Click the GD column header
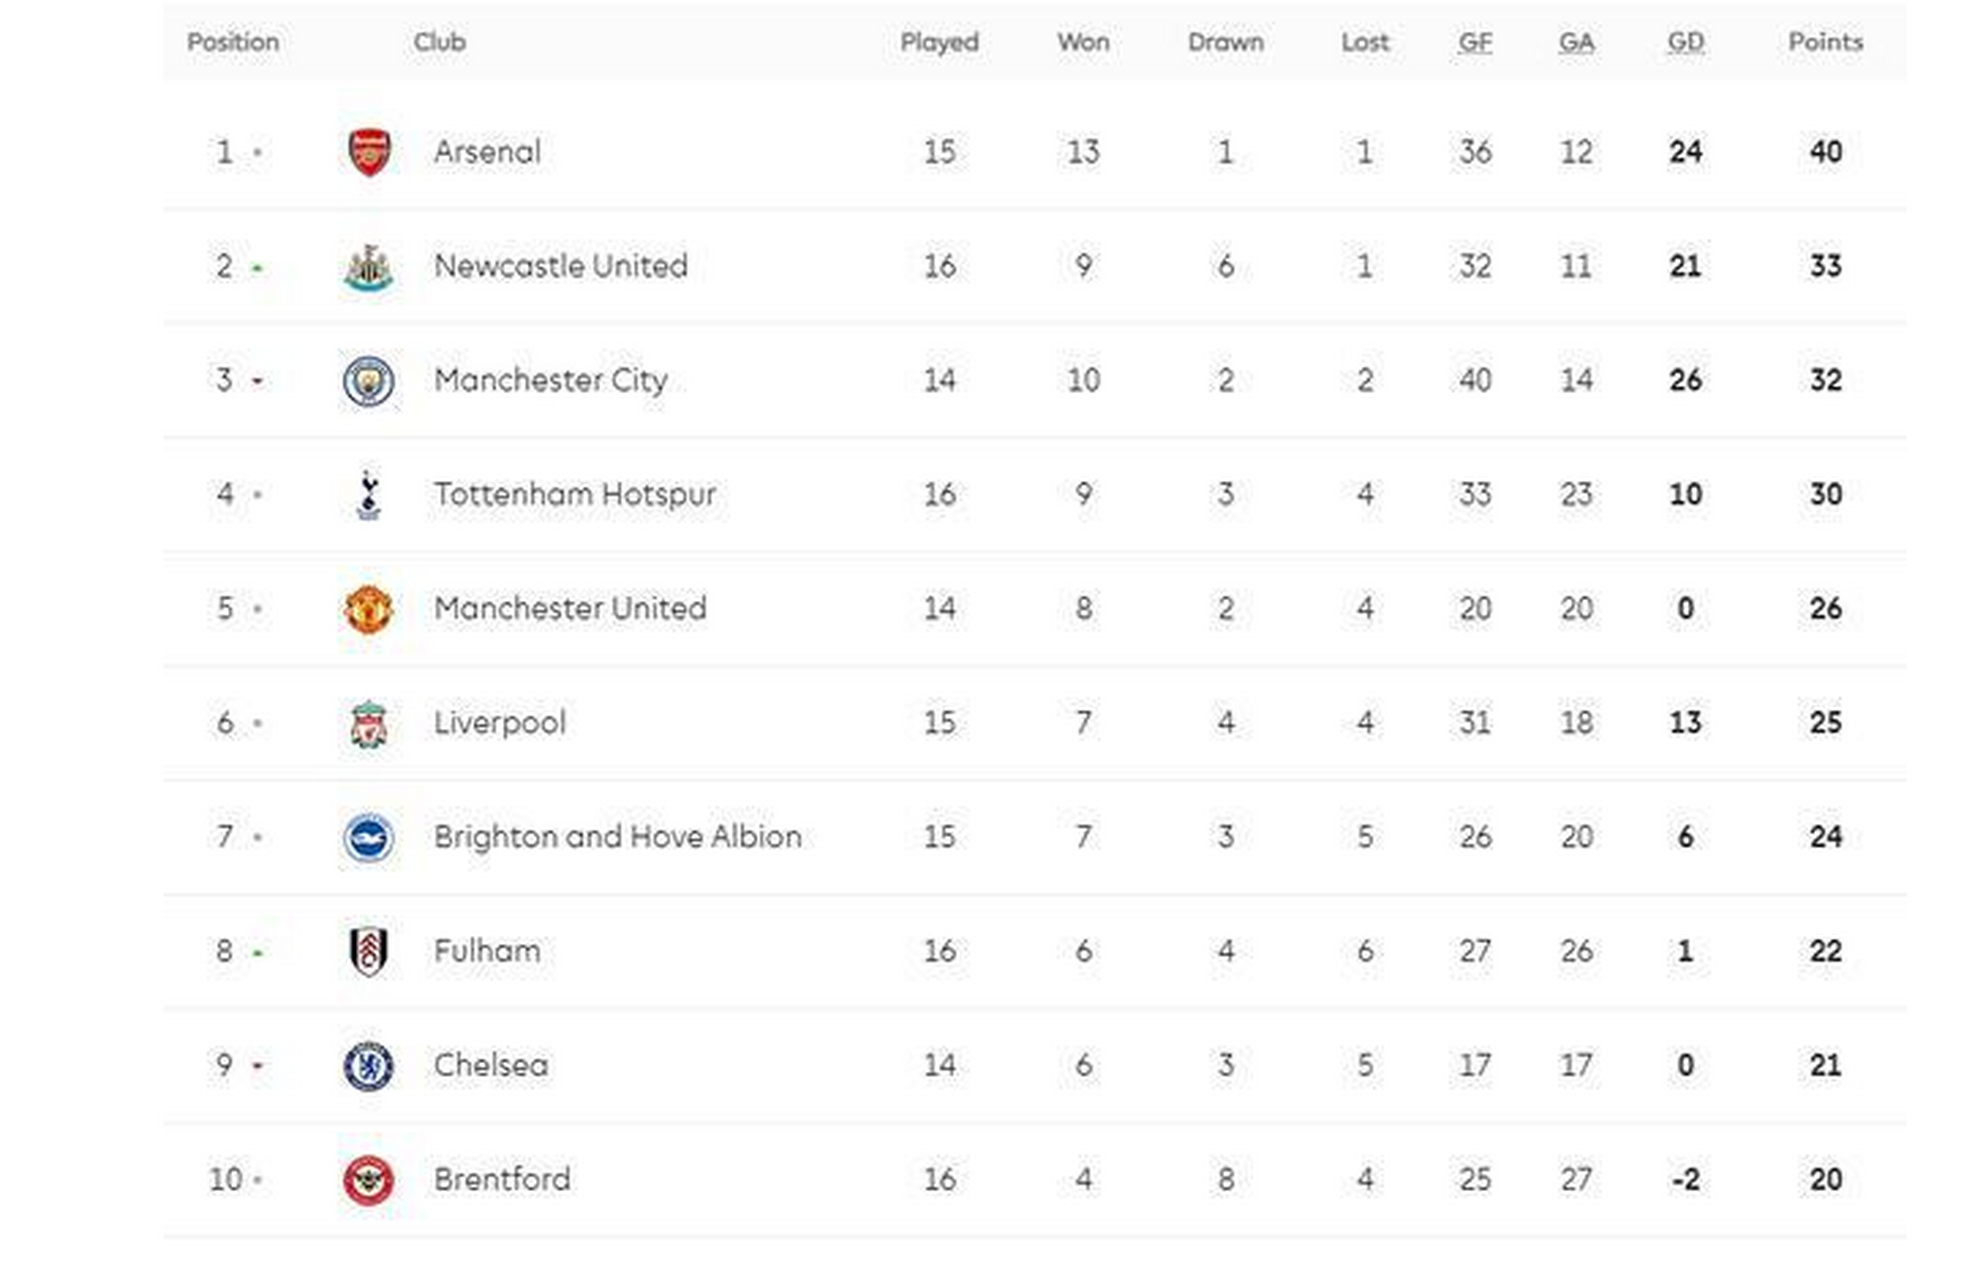The width and height of the screenshot is (1964, 1280). point(1685,42)
